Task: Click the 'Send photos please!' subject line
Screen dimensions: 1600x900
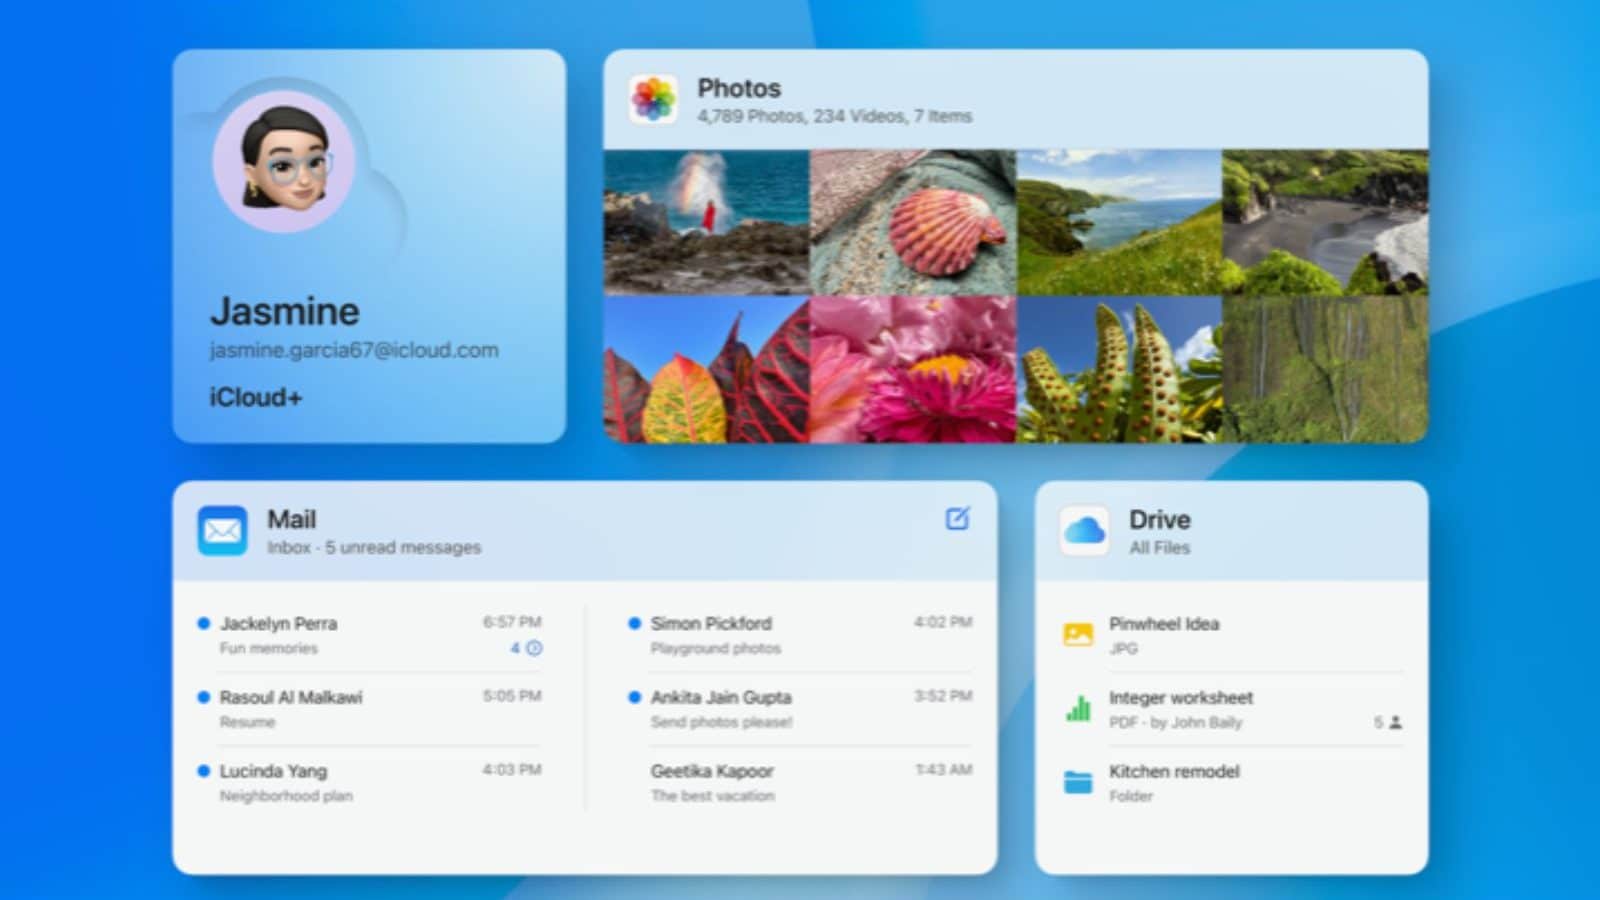Action: coord(721,722)
